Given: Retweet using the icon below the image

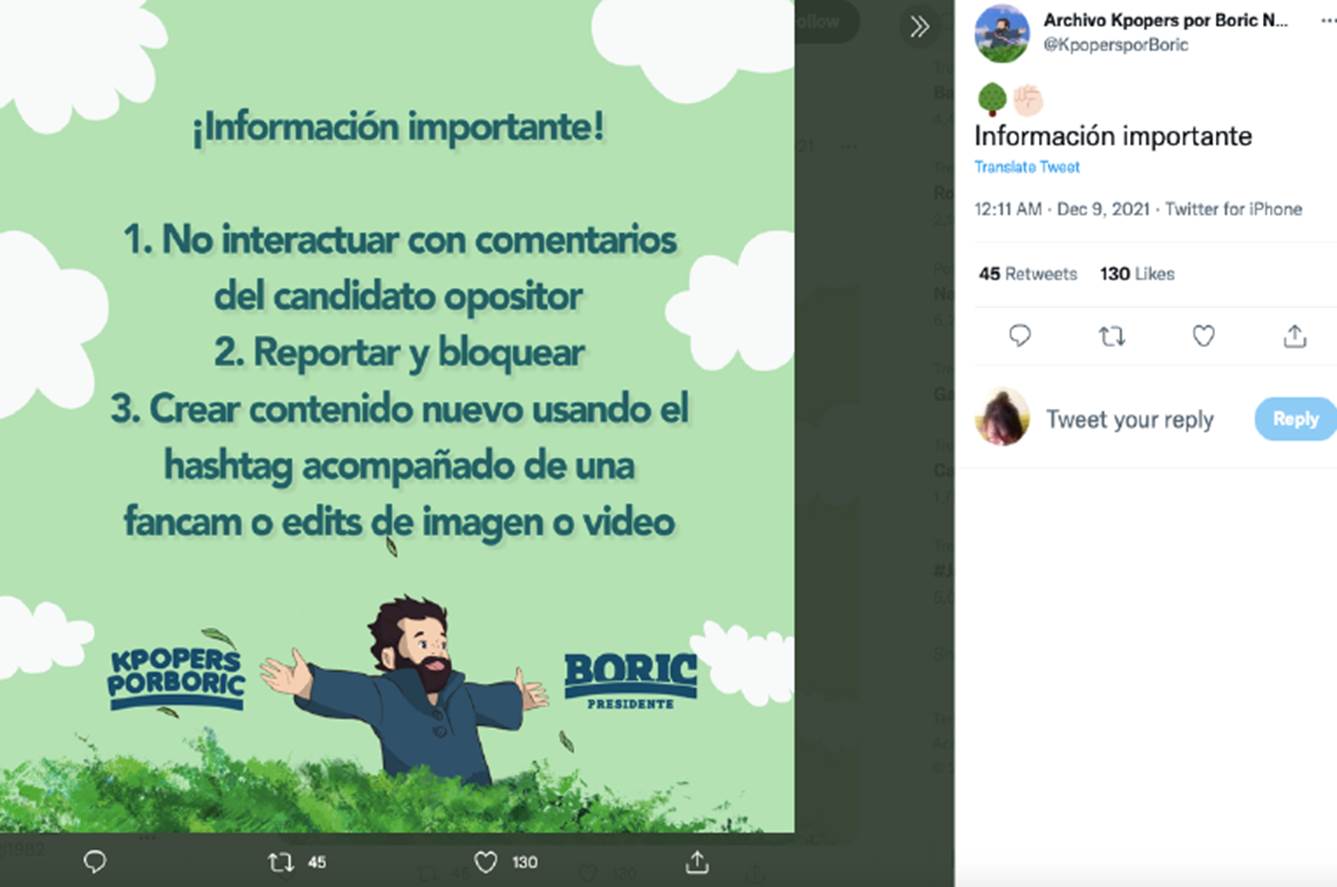Looking at the screenshot, I should coord(281,862).
